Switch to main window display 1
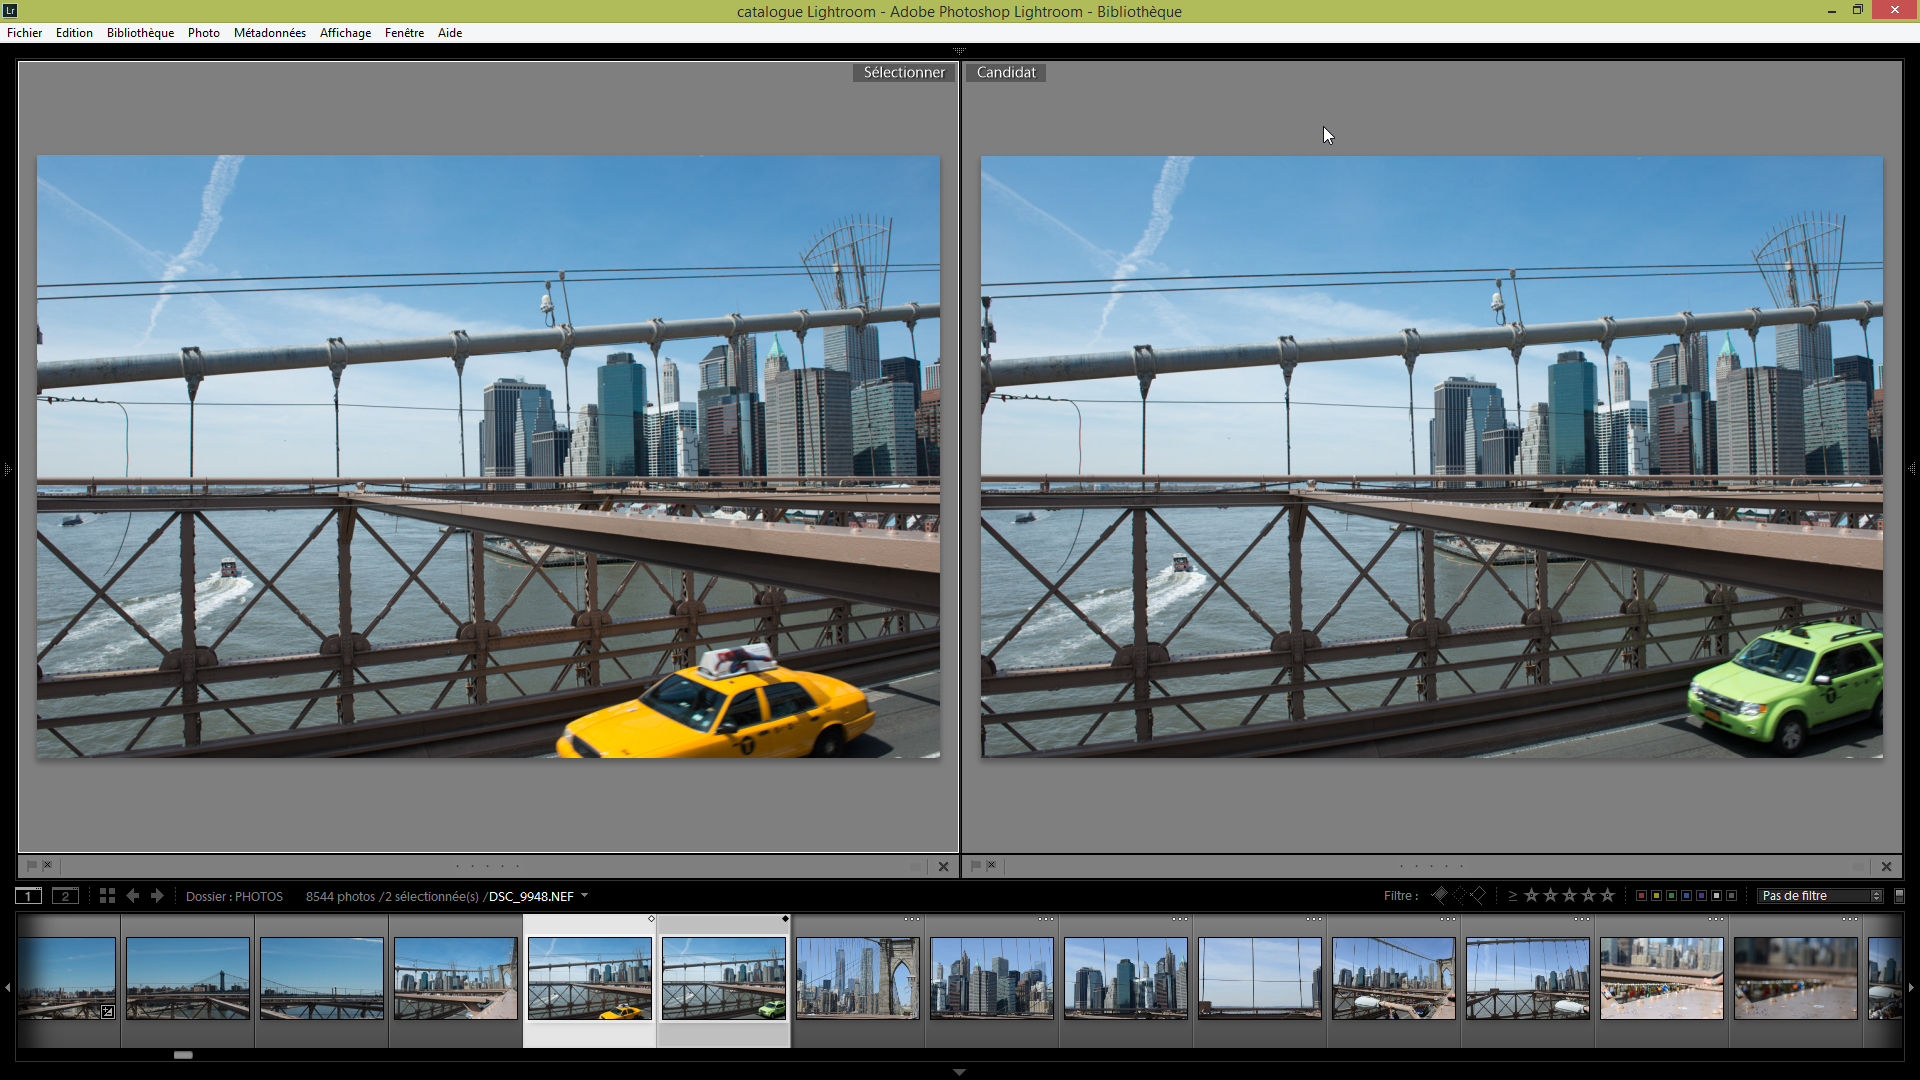Image resolution: width=1920 pixels, height=1080 pixels. pos(28,896)
